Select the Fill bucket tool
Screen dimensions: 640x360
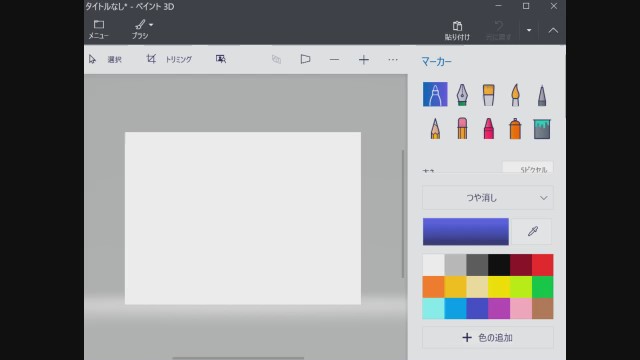[542, 129]
